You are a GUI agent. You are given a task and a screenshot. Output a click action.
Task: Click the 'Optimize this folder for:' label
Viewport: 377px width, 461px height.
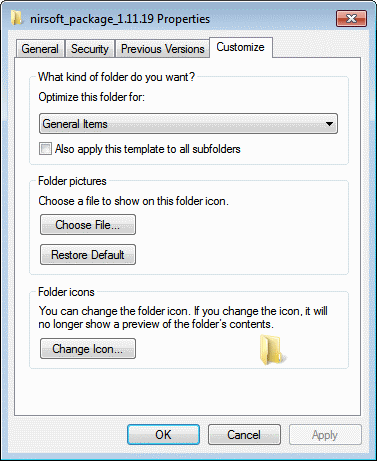92,97
